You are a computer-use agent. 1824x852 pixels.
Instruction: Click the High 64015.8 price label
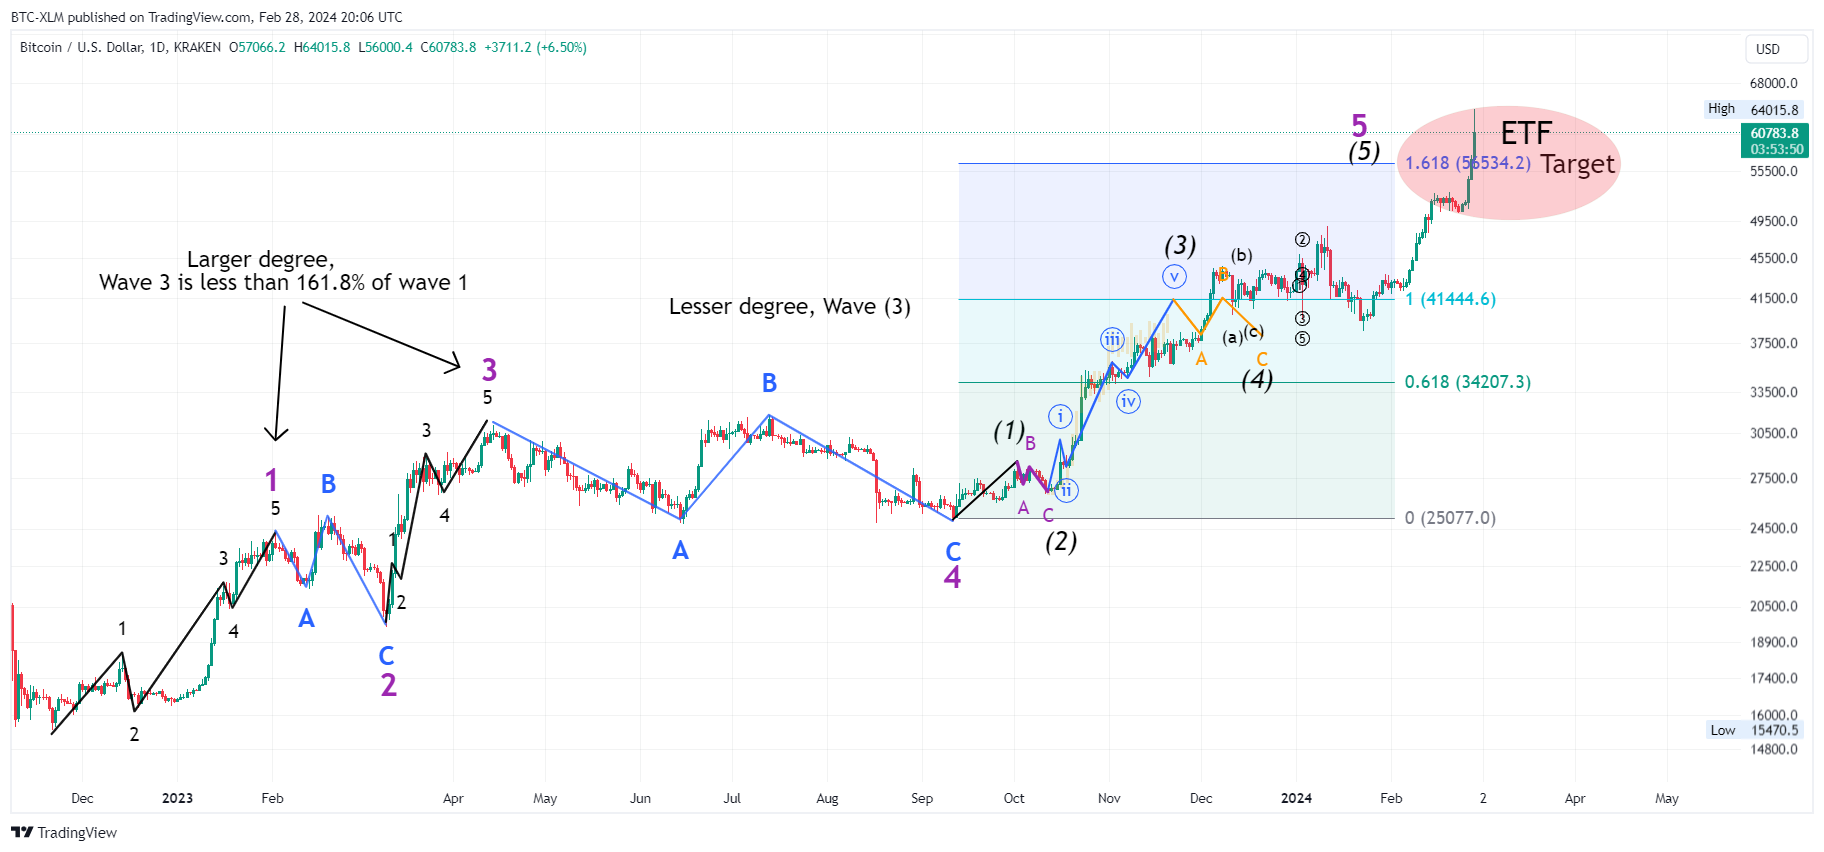pos(1755,109)
